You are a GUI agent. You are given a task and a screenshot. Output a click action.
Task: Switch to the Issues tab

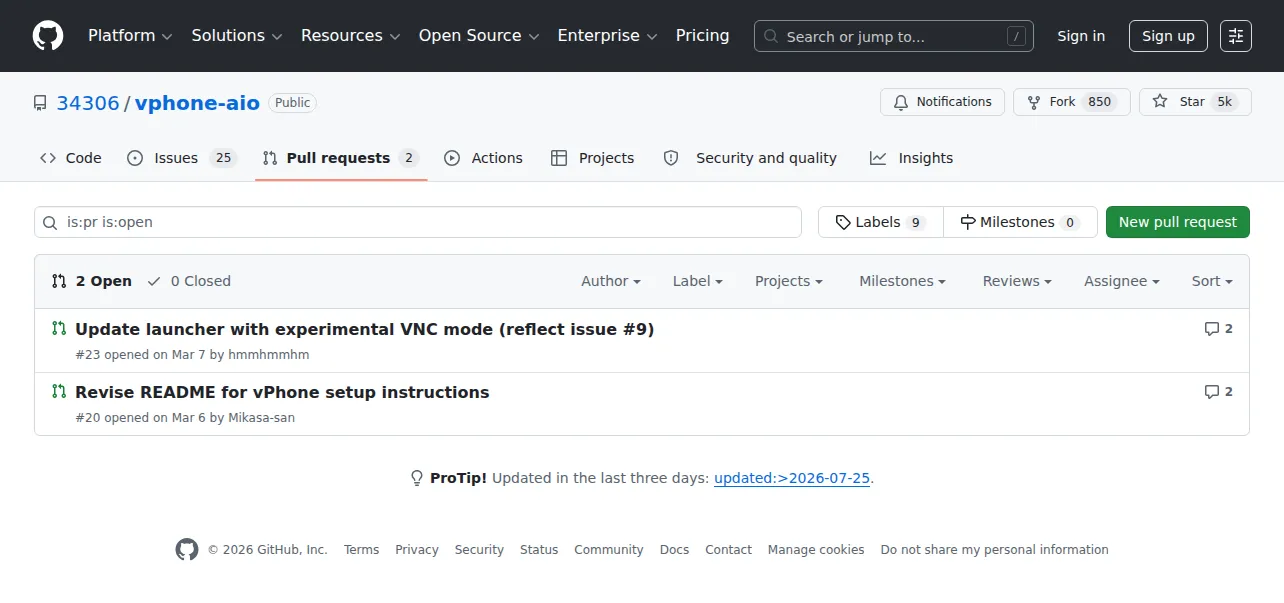tap(181, 158)
